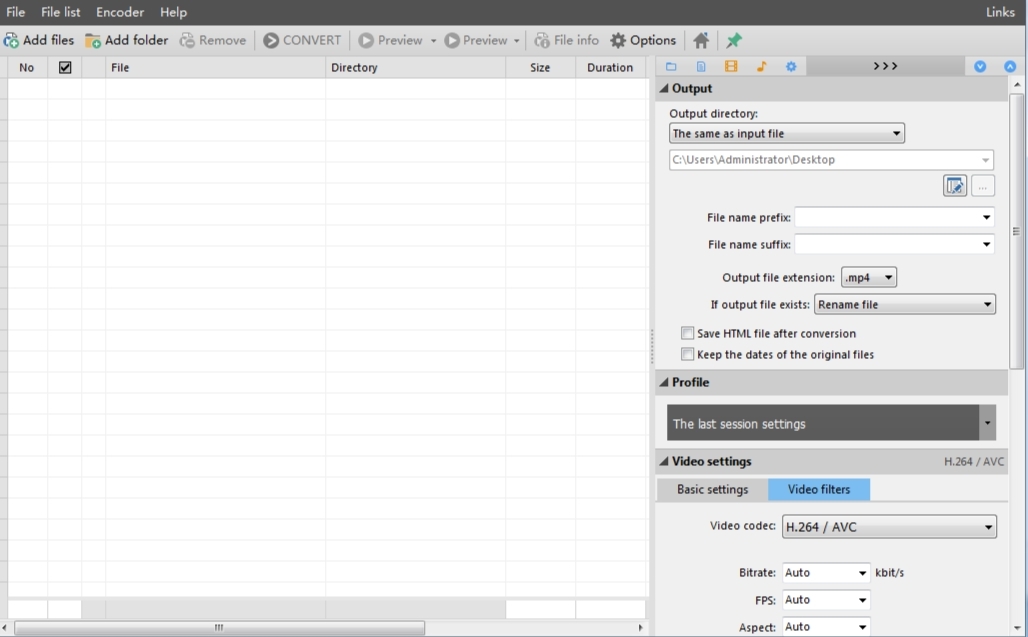Image resolution: width=1028 pixels, height=637 pixels.
Task: Open the blue gear settings tab icon
Action: pos(791,66)
